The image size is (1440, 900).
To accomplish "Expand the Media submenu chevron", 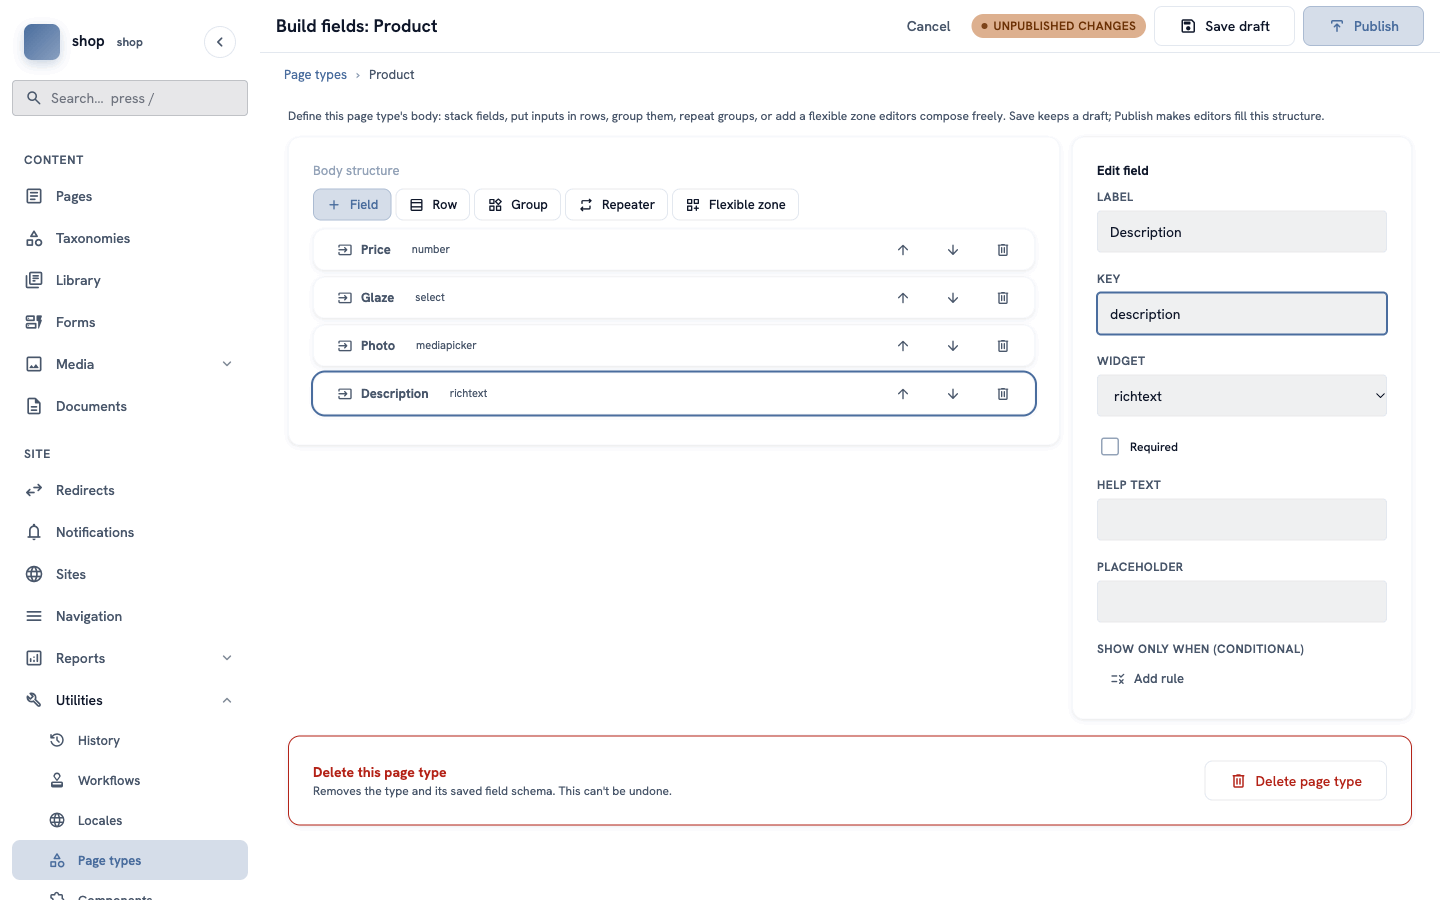I will pyautogui.click(x=227, y=364).
